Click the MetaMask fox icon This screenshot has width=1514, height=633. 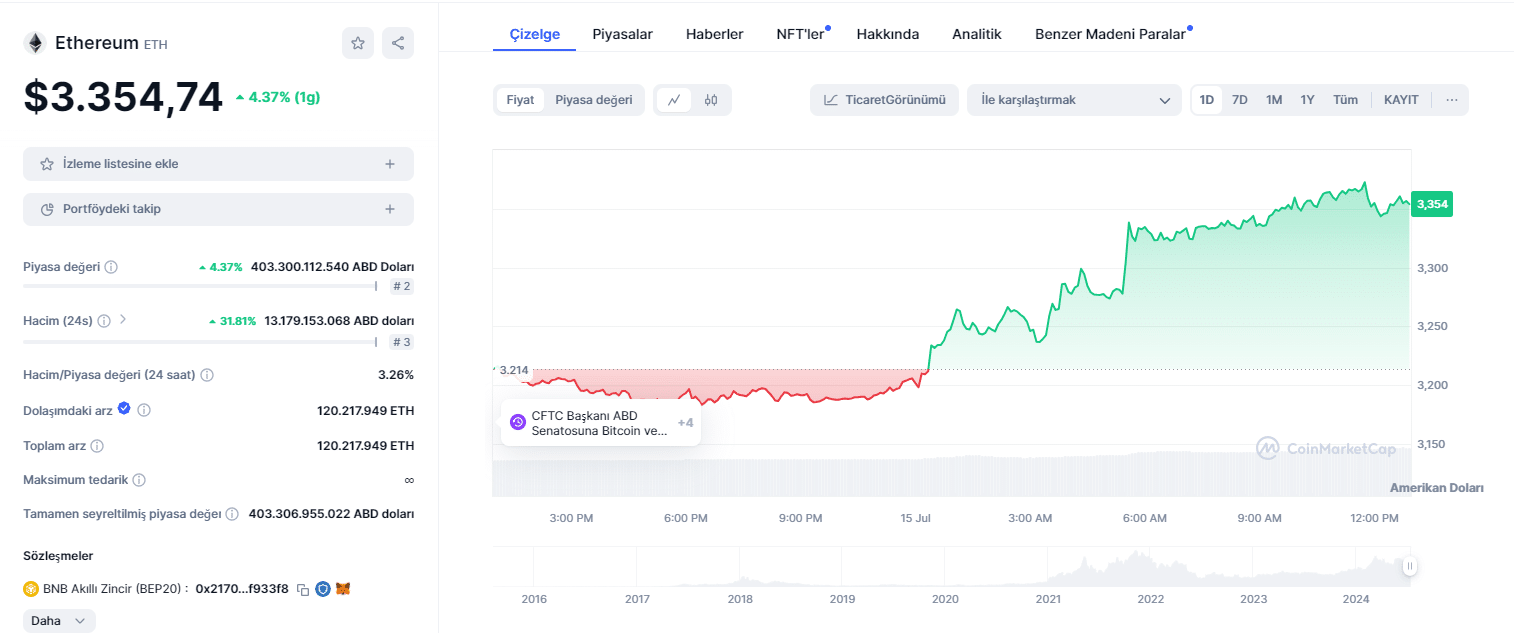pyautogui.click(x=343, y=589)
